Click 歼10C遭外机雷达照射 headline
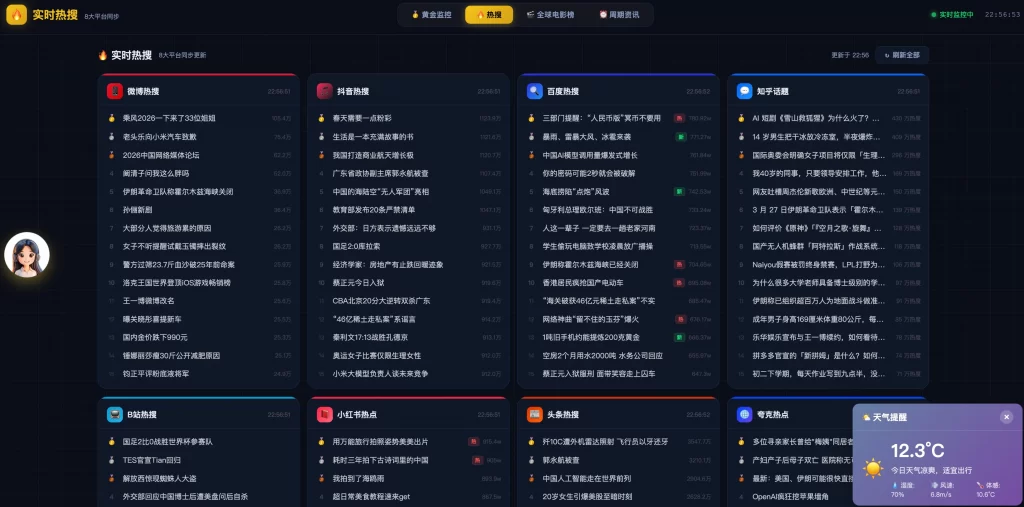Viewport: 1024px width, 507px height. pos(605,442)
